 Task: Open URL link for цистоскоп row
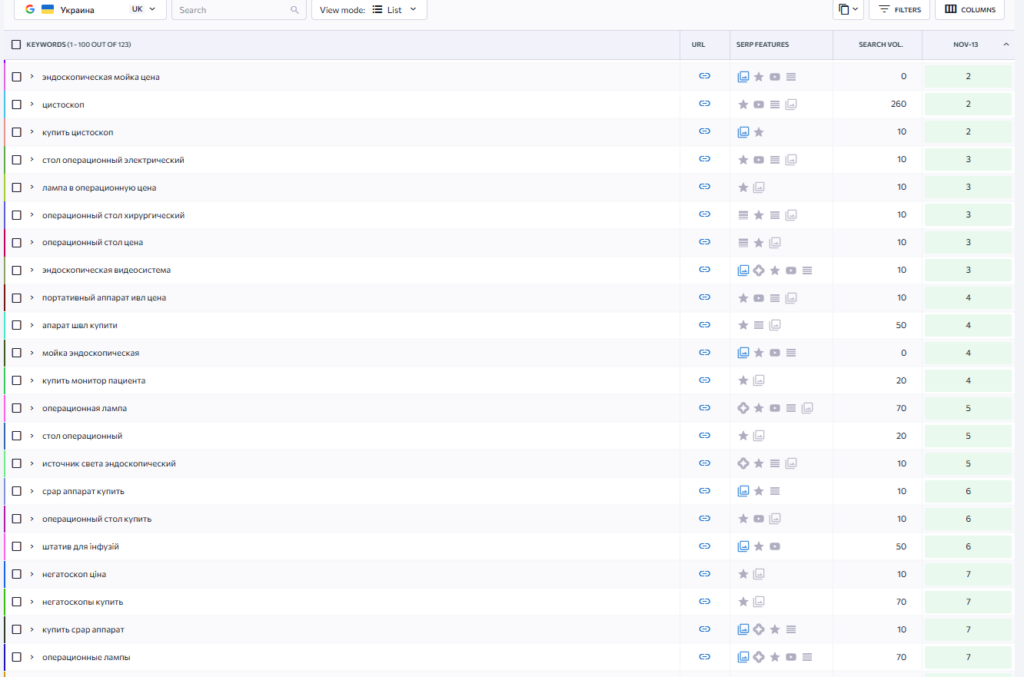click(x=704, y=104)
